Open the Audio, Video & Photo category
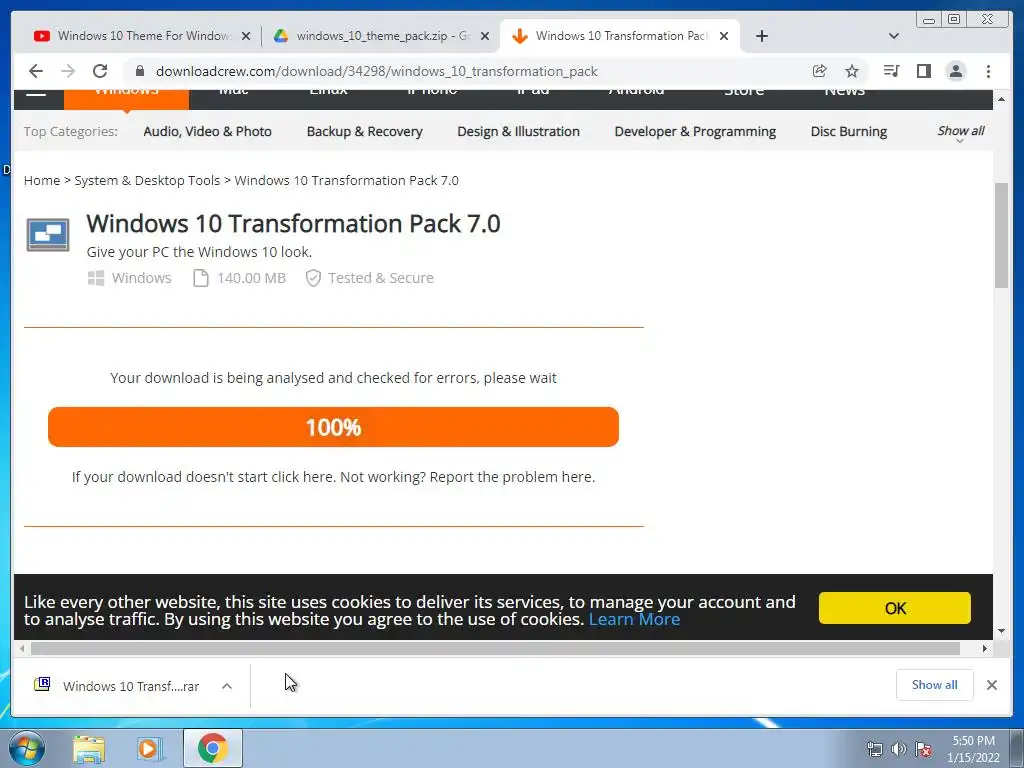The image size is (1024, 768). [x=208, y=131]
